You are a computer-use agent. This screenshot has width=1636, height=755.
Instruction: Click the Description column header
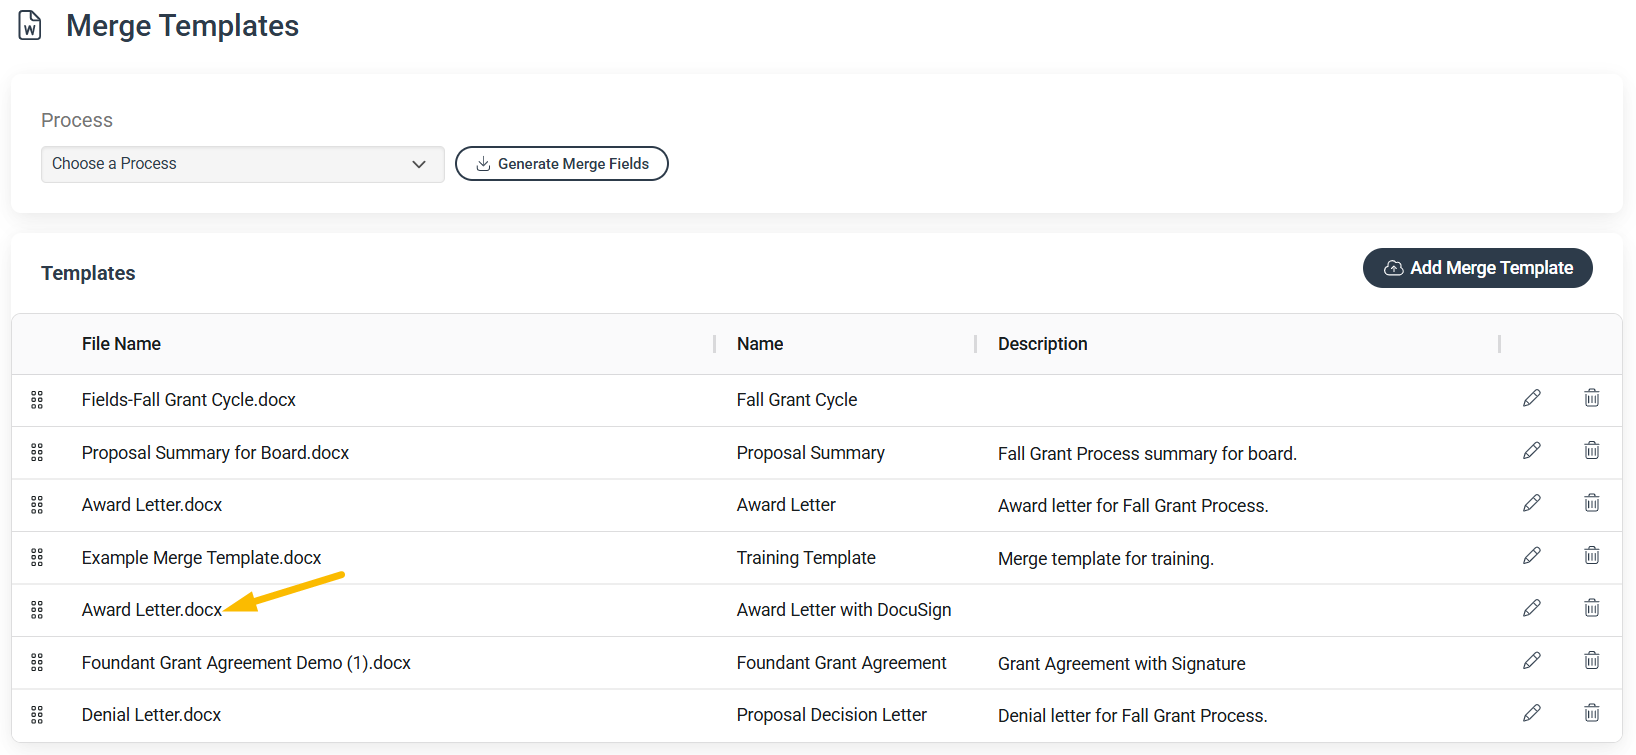pyautogui.click(x=1042, y=344)
